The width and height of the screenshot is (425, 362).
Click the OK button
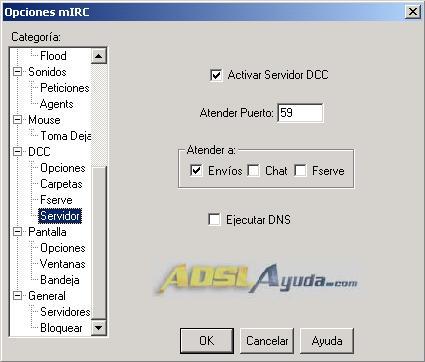207,341
